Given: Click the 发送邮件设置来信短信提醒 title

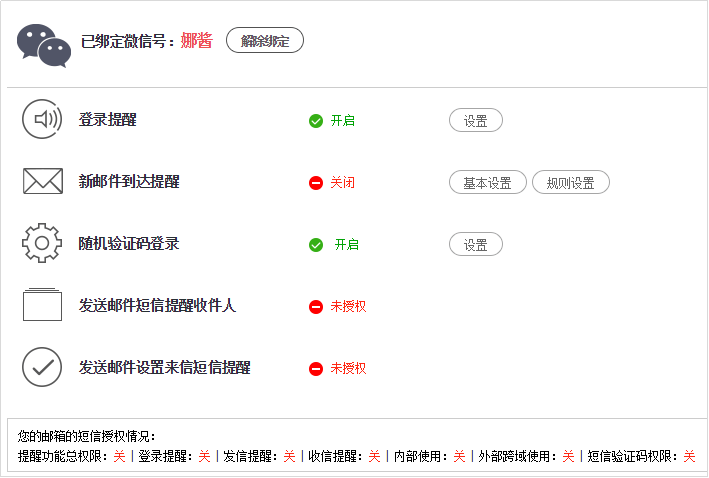Looking at the screenshot, I should pos(165,367).
